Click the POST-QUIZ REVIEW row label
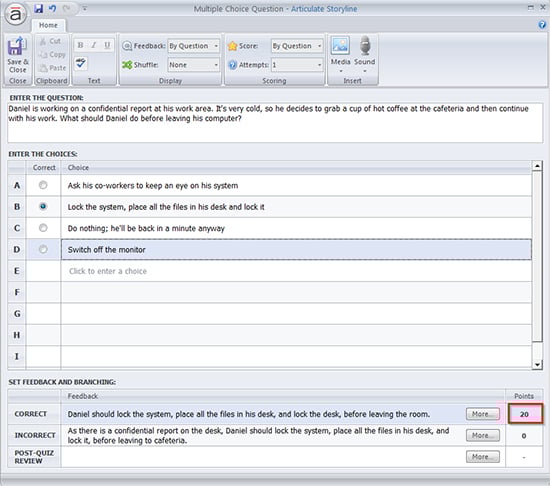 [x=34, y=457]
